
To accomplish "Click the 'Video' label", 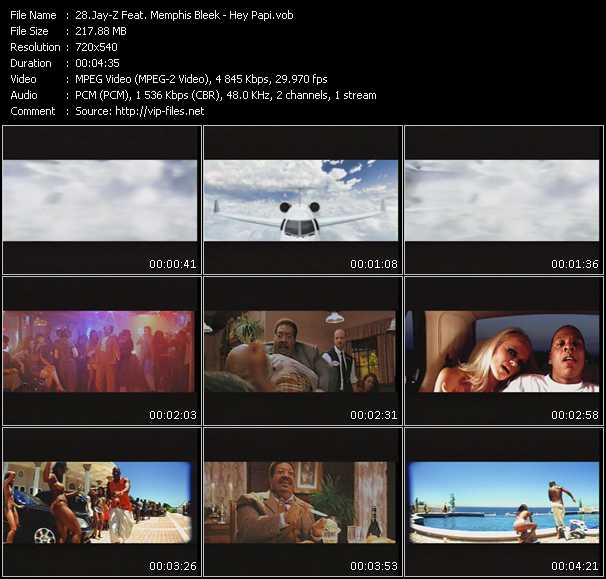I will (x=23, y=79).
